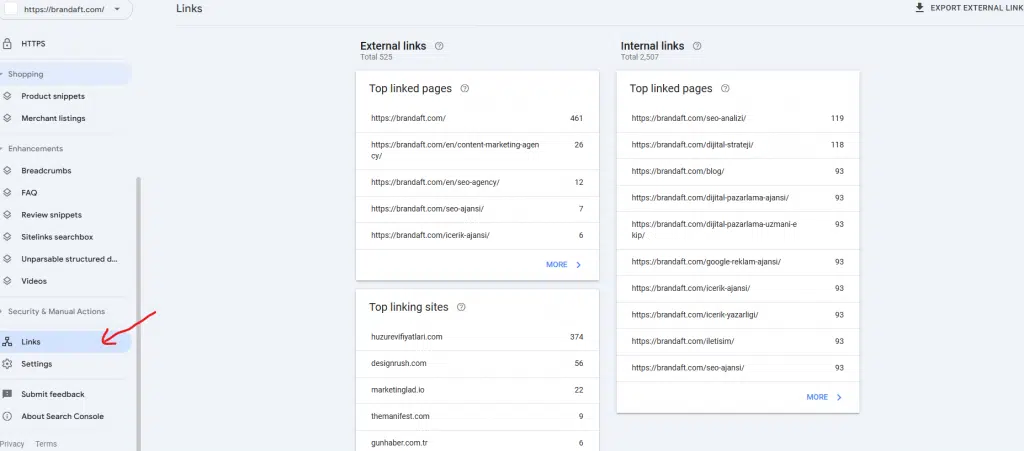Select internal /seo-analizi/ row
The width and height of the screenshot is (1024, 451).
tap(738, 119)
